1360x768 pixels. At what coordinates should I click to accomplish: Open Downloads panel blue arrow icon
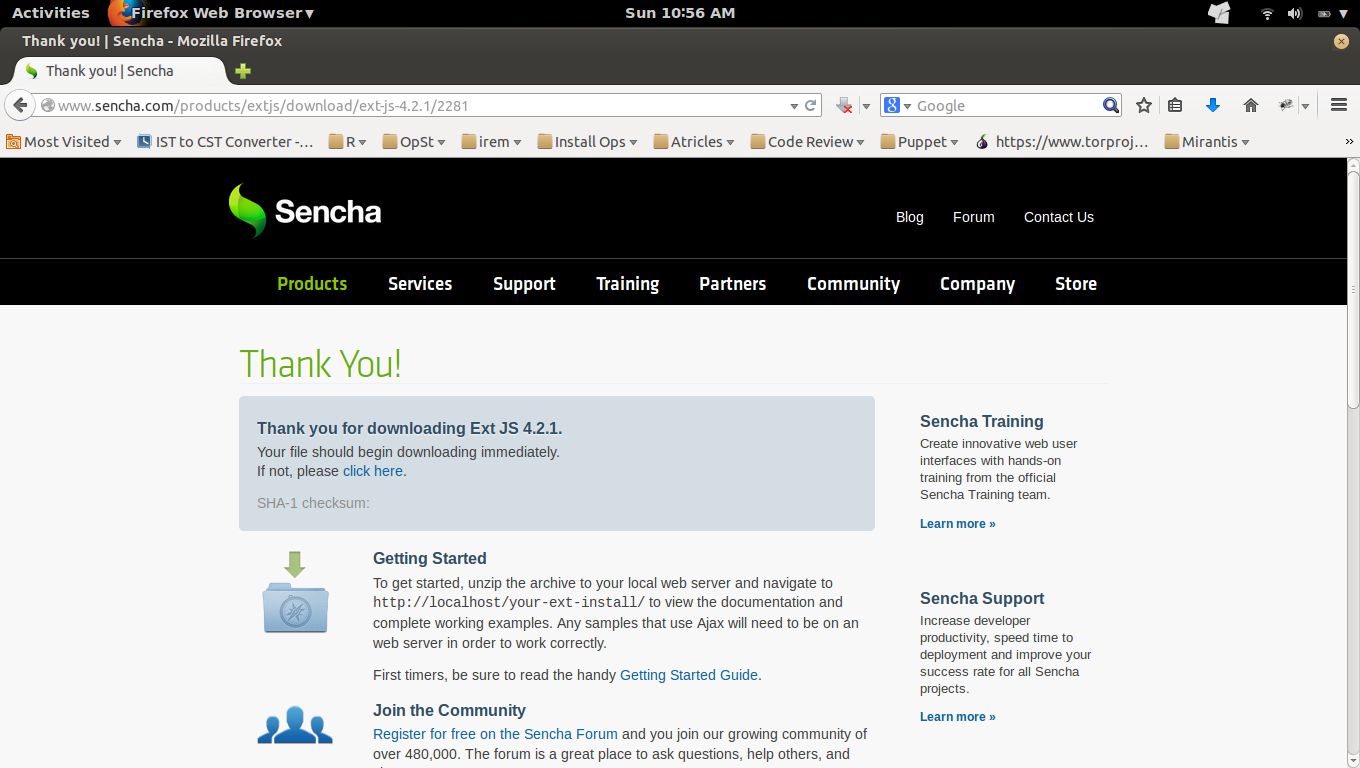[1213, 105]
